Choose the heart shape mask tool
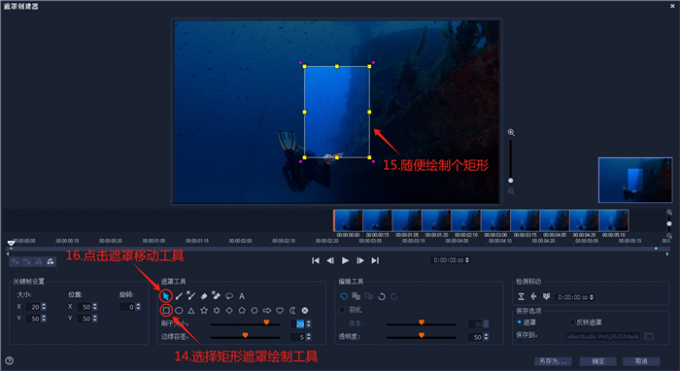This screenshot has width=680, height=371. (x=280, y=311)
